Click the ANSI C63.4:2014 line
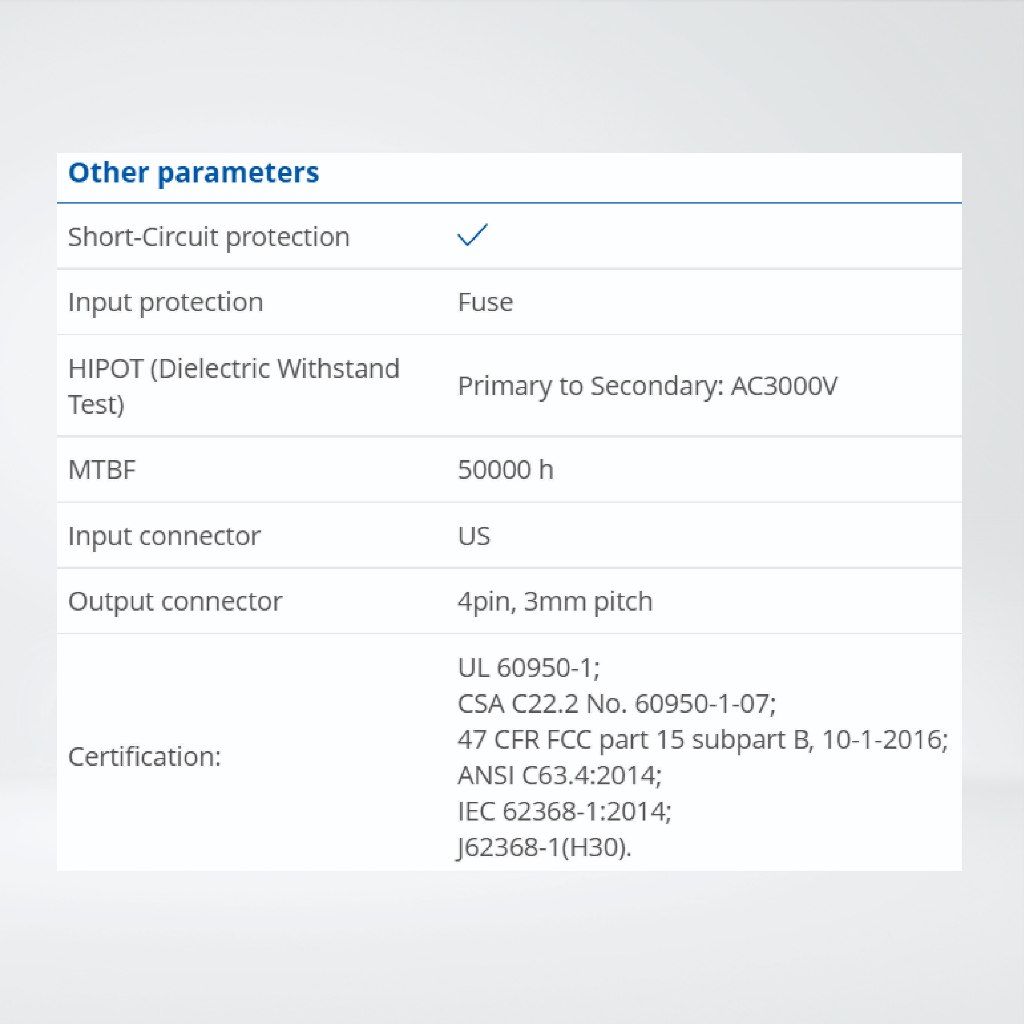Screen dimensions: 1024x1024 pyautogui.click(x=560, y=776)
